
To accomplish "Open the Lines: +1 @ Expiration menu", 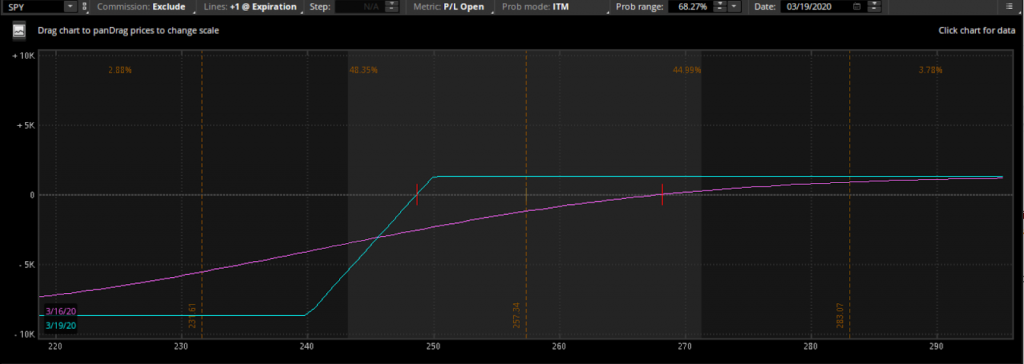I will tap(251, 7).
